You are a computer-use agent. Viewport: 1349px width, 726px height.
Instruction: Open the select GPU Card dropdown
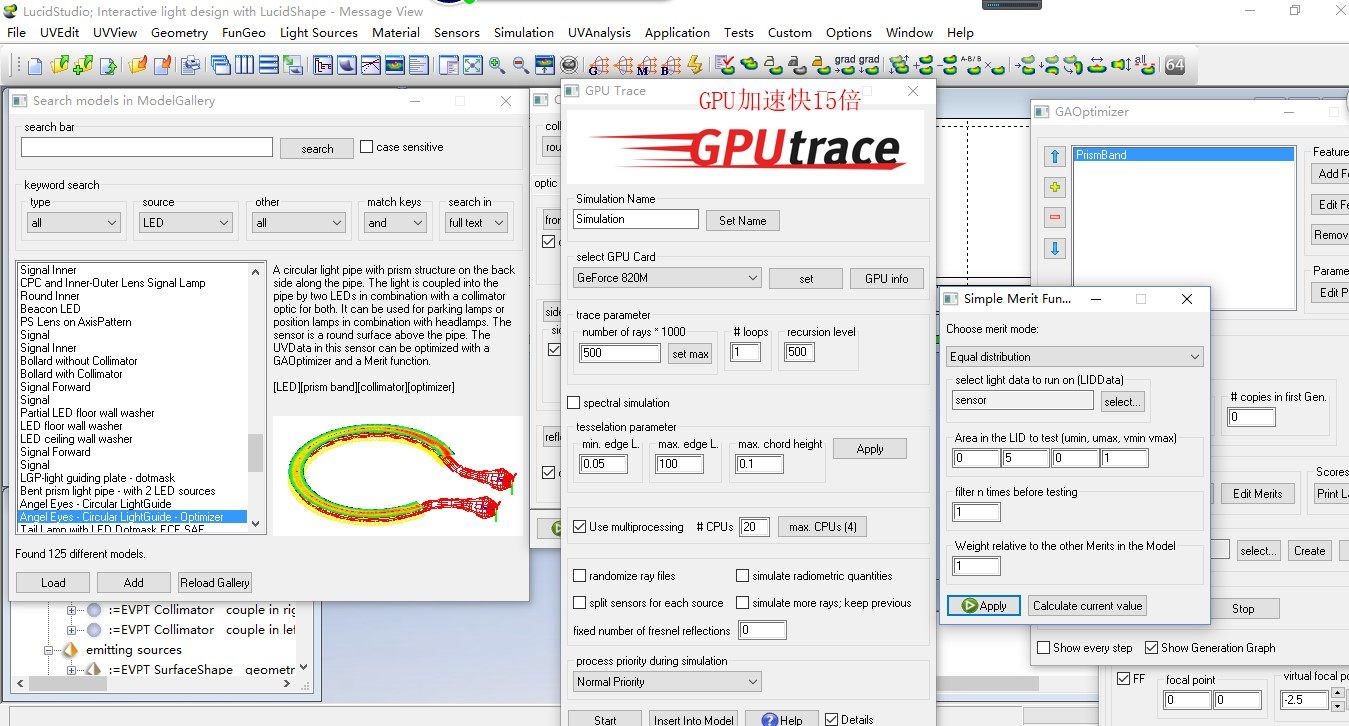(x=668, y=278)
